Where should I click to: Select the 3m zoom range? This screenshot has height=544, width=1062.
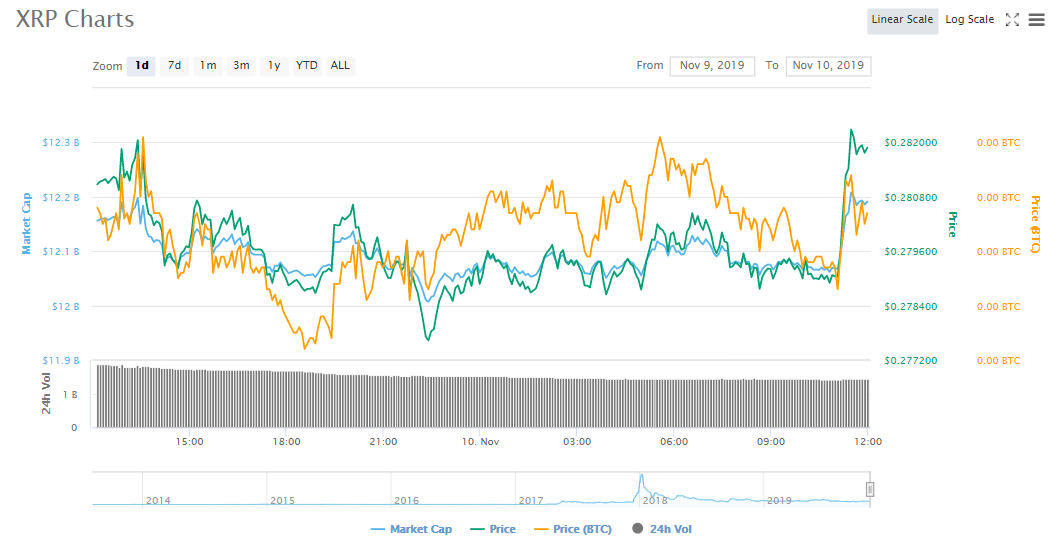[x=241, y=66]
